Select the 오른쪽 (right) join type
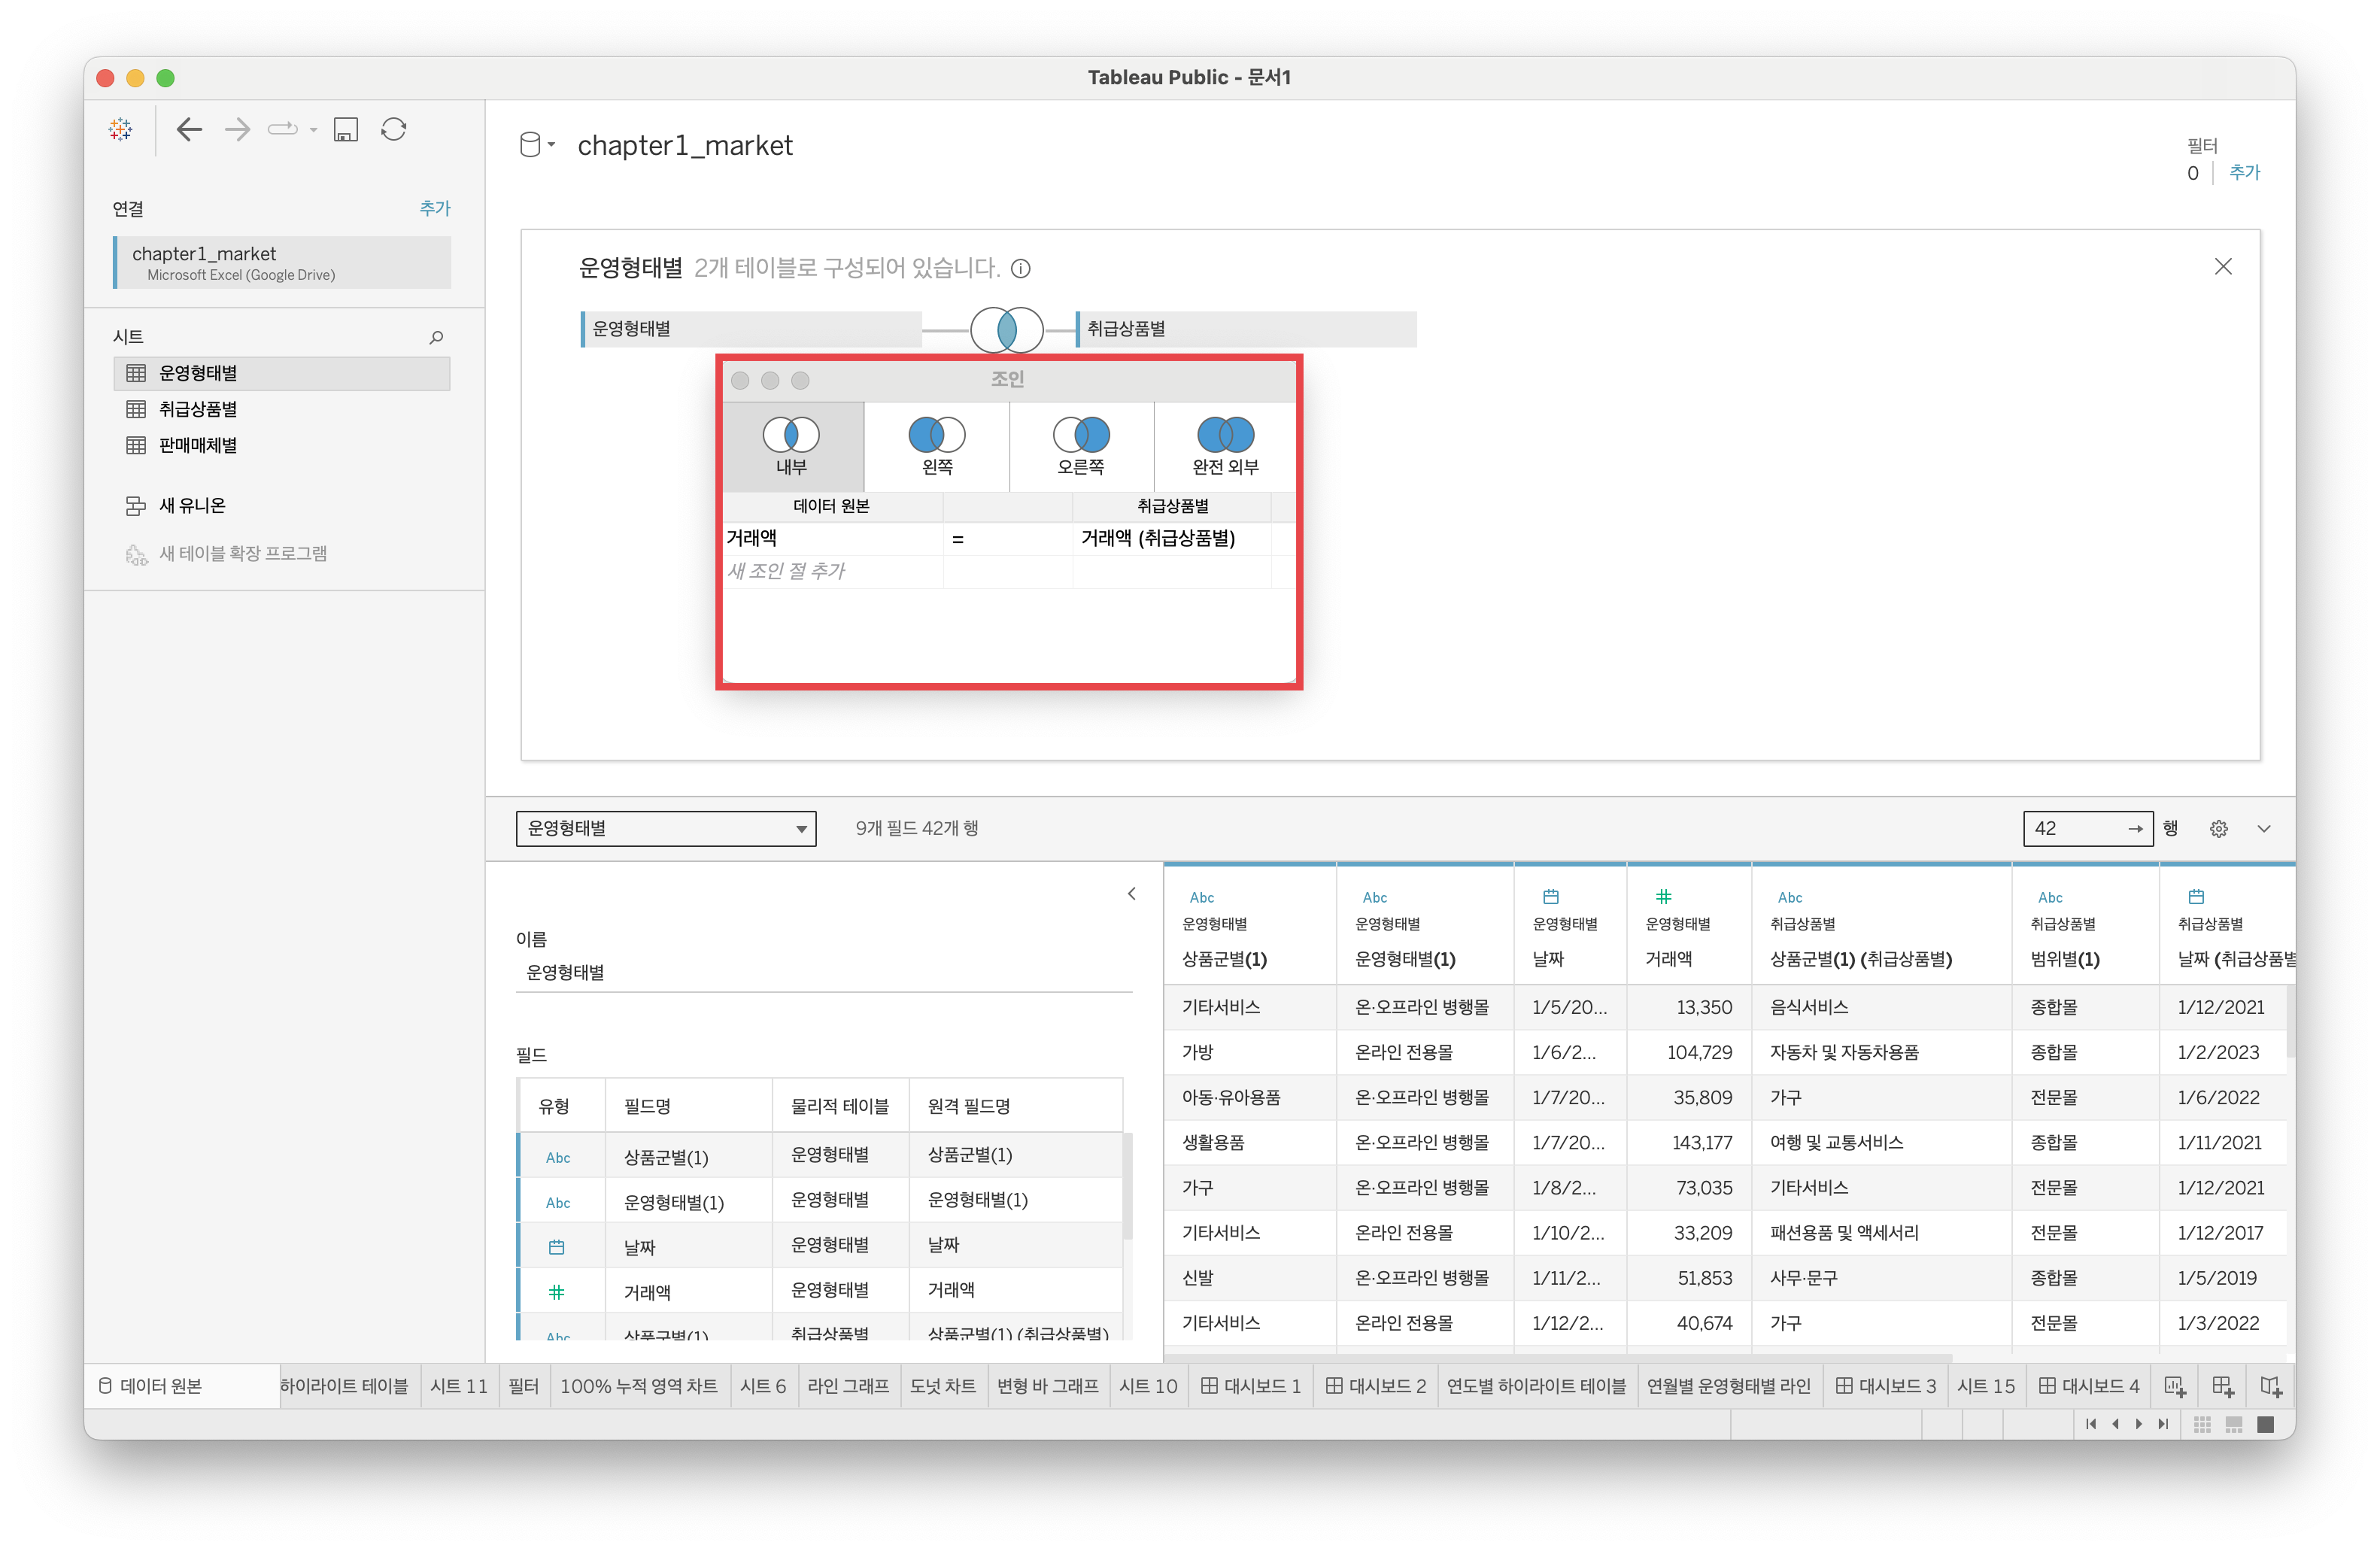Viewport: 2380px width, 1551px height. click(1080, 446)
